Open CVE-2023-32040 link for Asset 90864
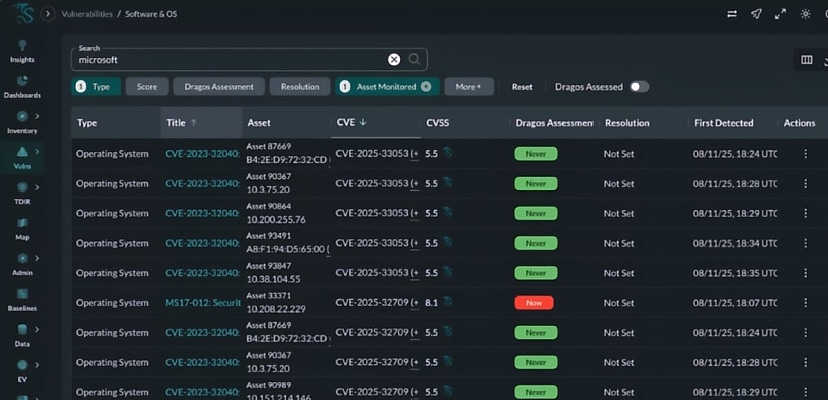The width and height of the screenshot is (828, 400). (203, 213)
